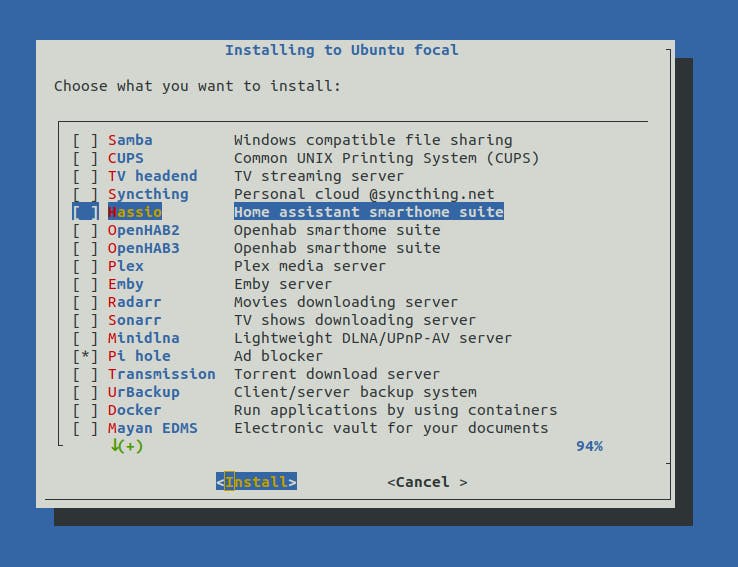Viewport: 738px width, 567px height.
Task: Tick the Samba checkbox
Action: tap(85, 140)
